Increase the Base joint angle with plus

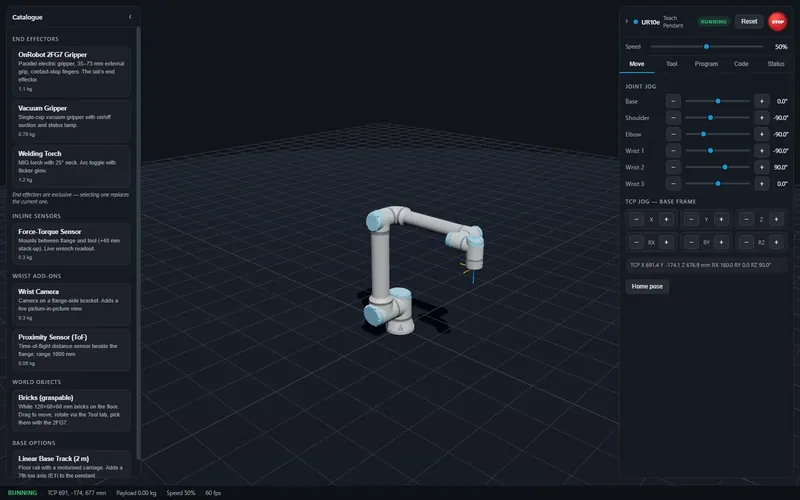pos(762,101)
